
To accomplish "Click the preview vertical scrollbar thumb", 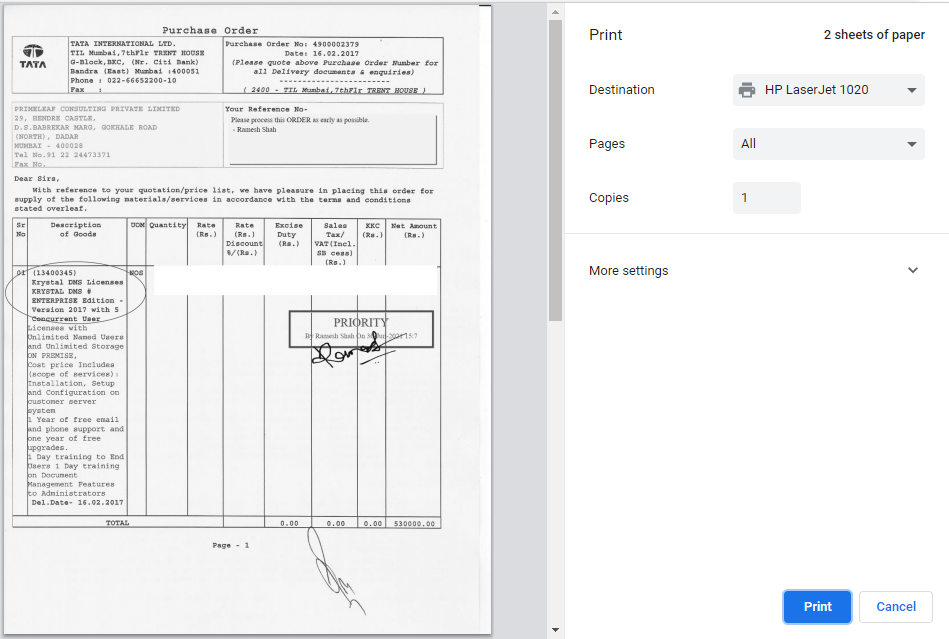I will (x=555, y=171).
